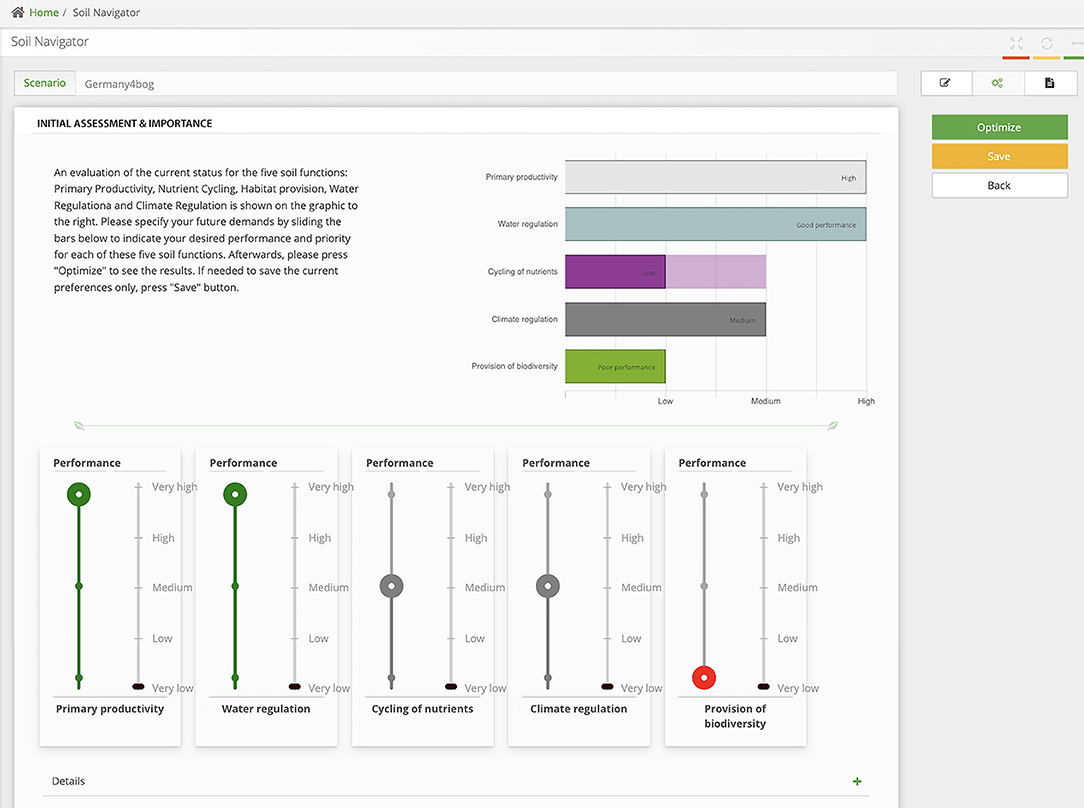1084x808 pixels.
Task: Select the Scenario tab label
Action: (x=45, y=83)
